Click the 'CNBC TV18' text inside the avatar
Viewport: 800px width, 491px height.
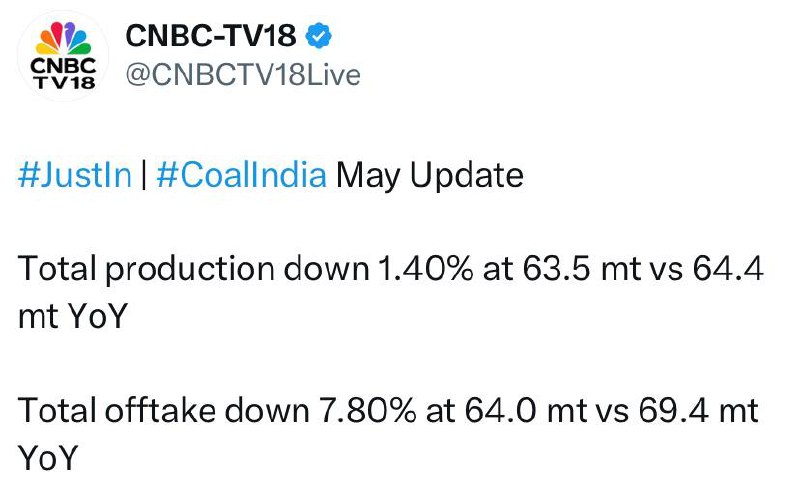(63, 73)
